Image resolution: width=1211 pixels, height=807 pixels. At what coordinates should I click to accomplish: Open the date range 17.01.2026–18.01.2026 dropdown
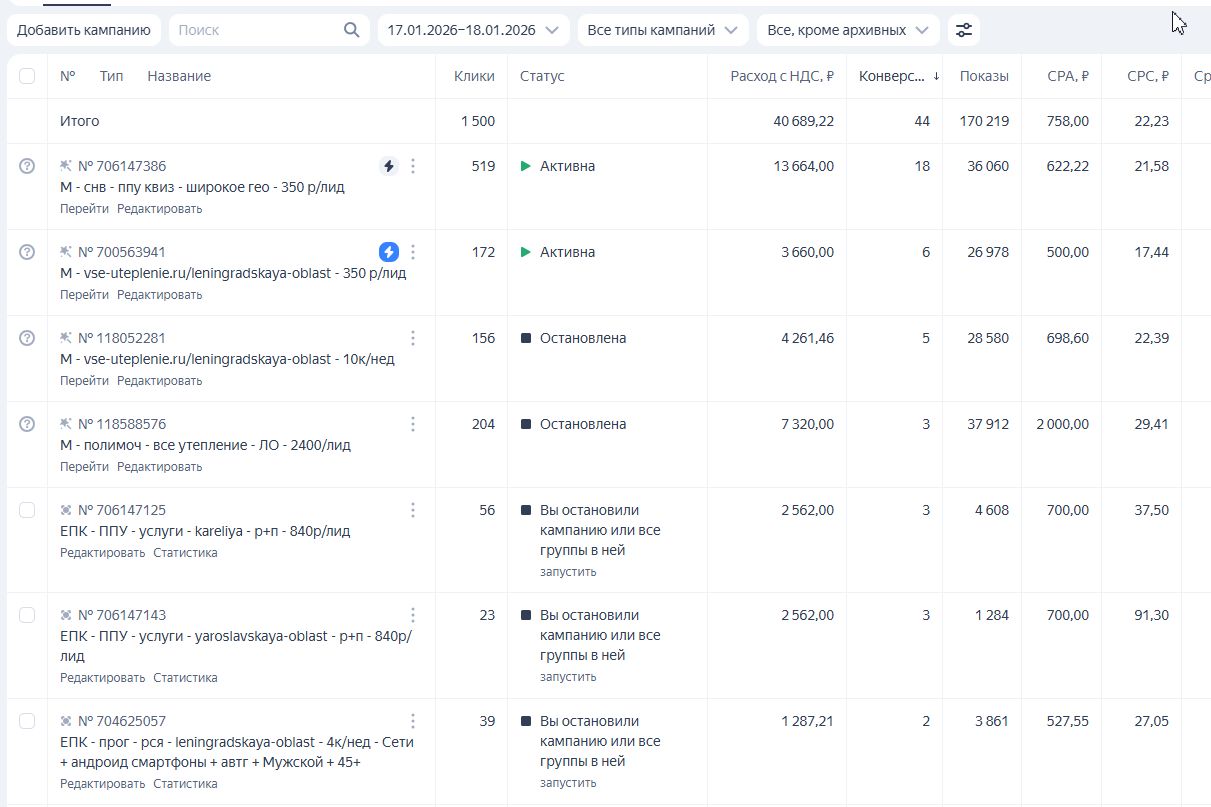point(473,30)
